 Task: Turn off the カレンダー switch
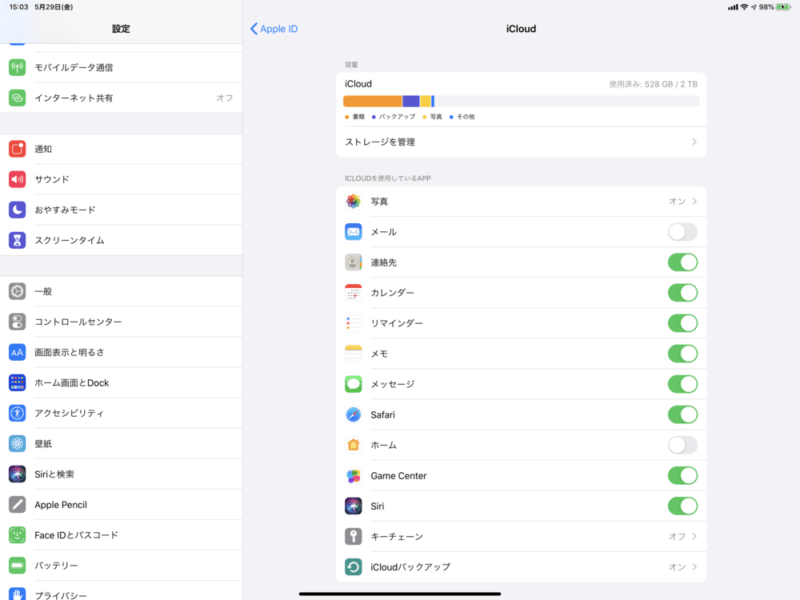(683, 293)
